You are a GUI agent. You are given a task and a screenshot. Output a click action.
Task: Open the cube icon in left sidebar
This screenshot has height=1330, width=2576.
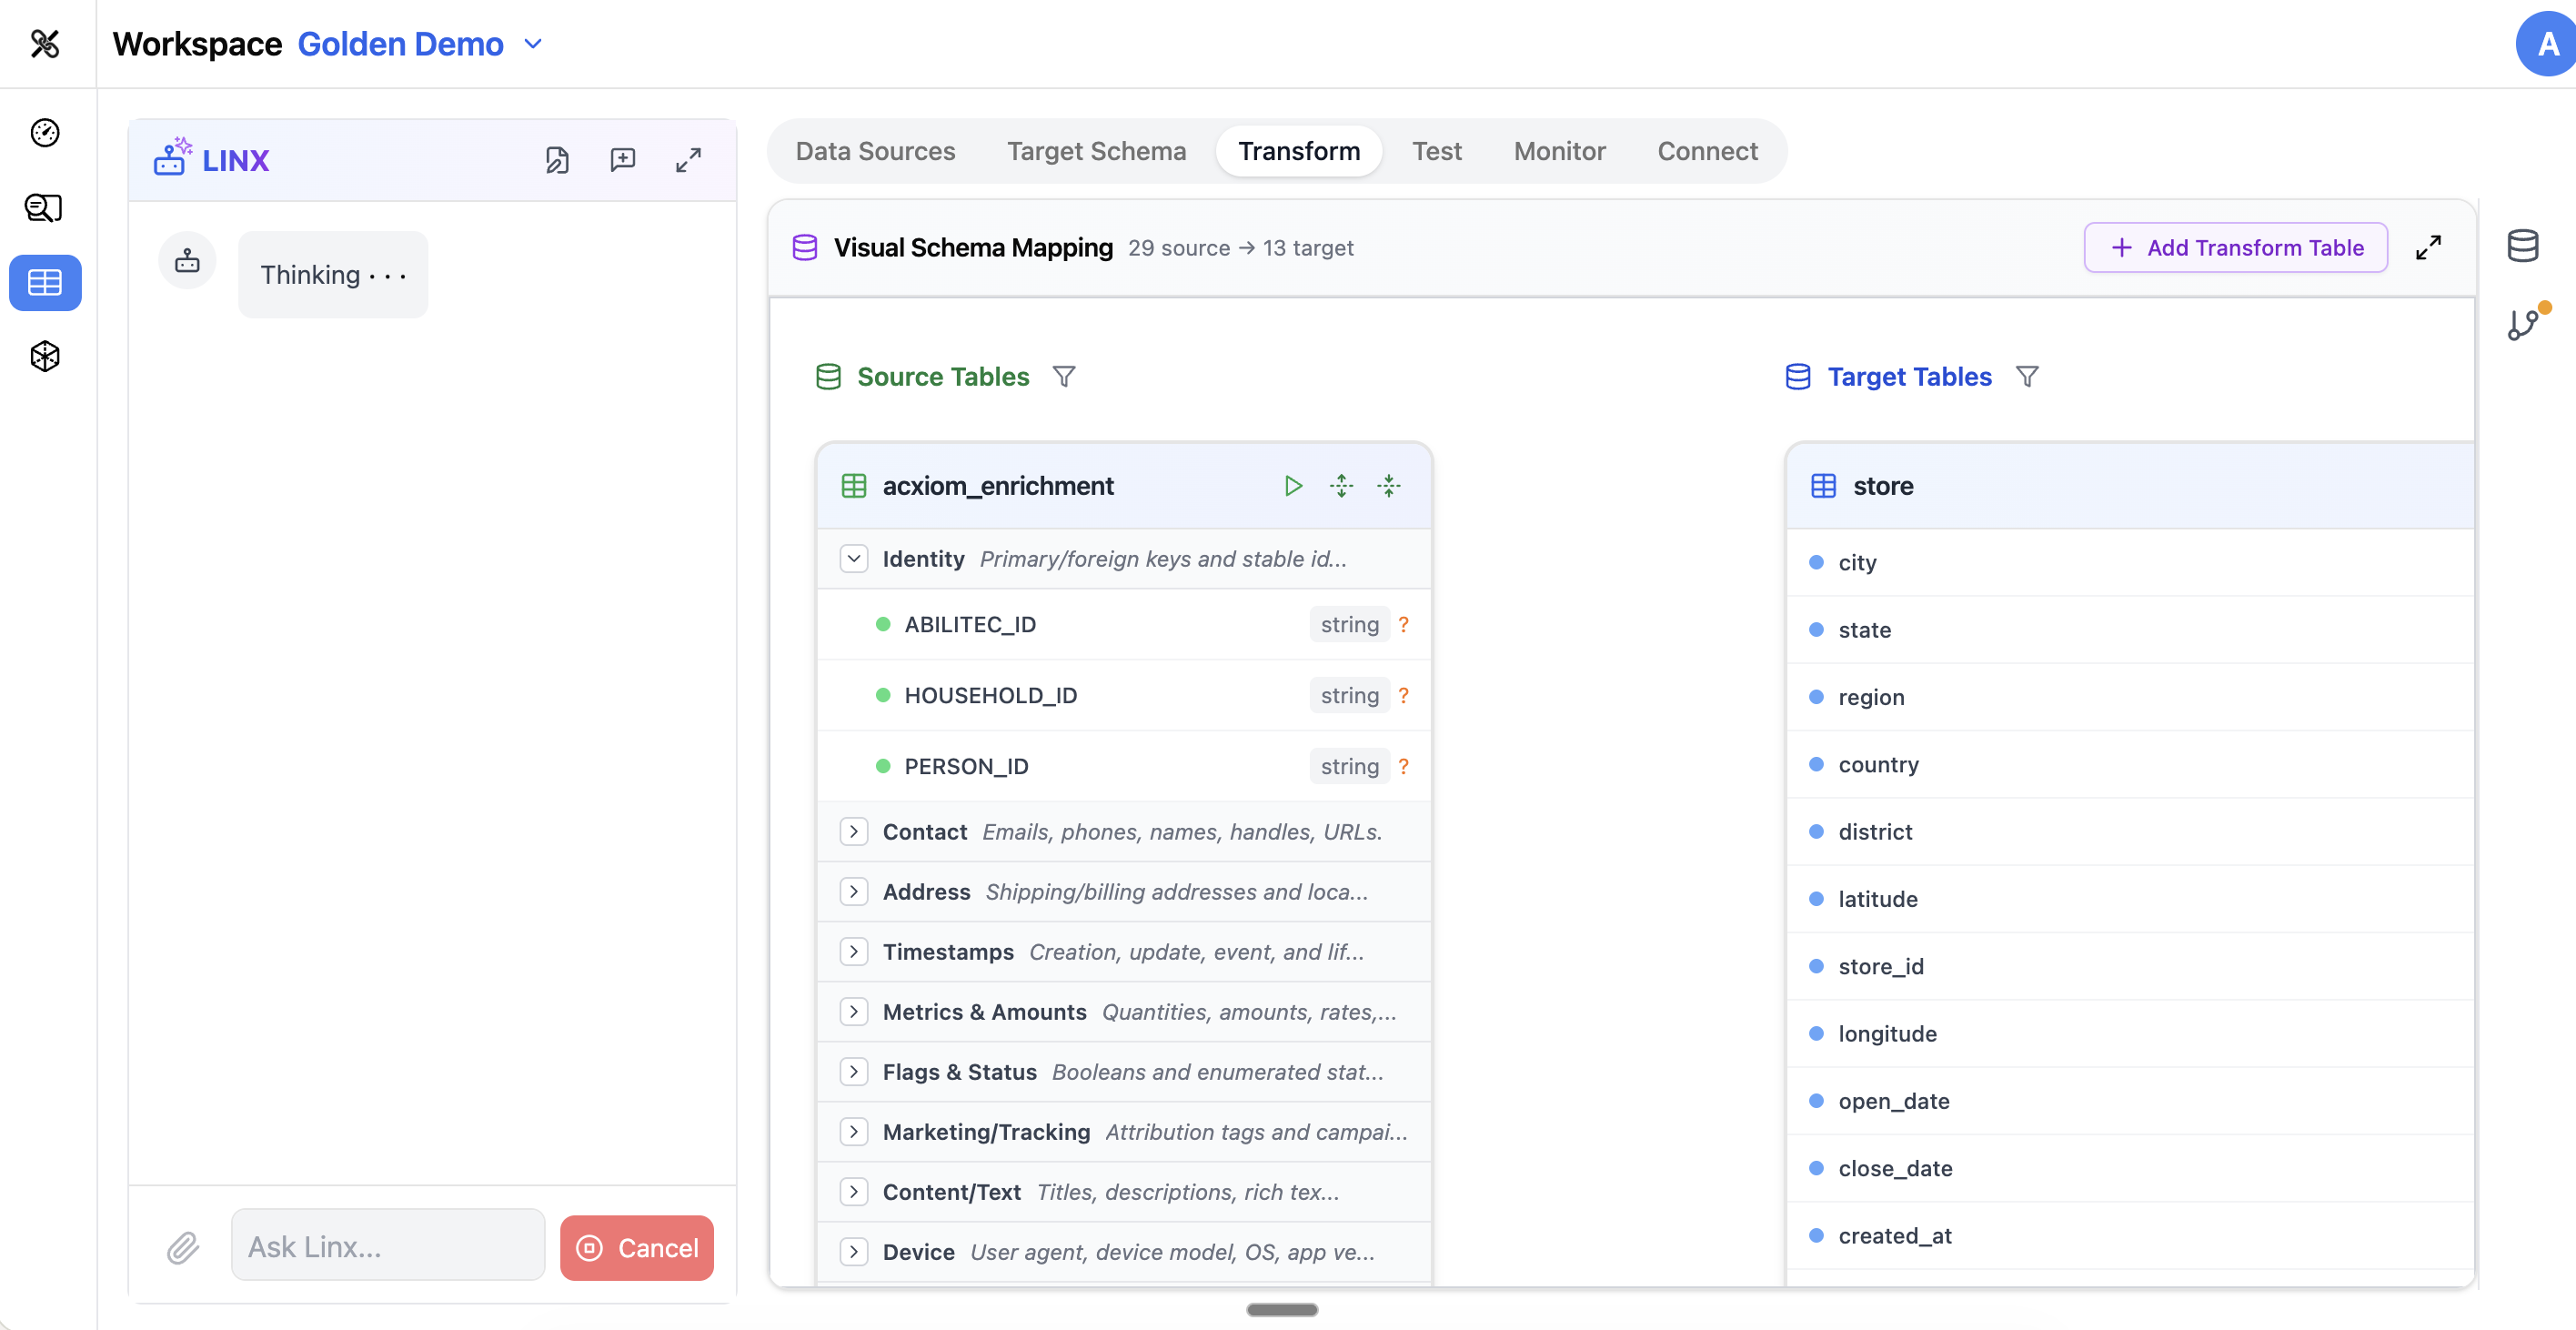(45, 356)
